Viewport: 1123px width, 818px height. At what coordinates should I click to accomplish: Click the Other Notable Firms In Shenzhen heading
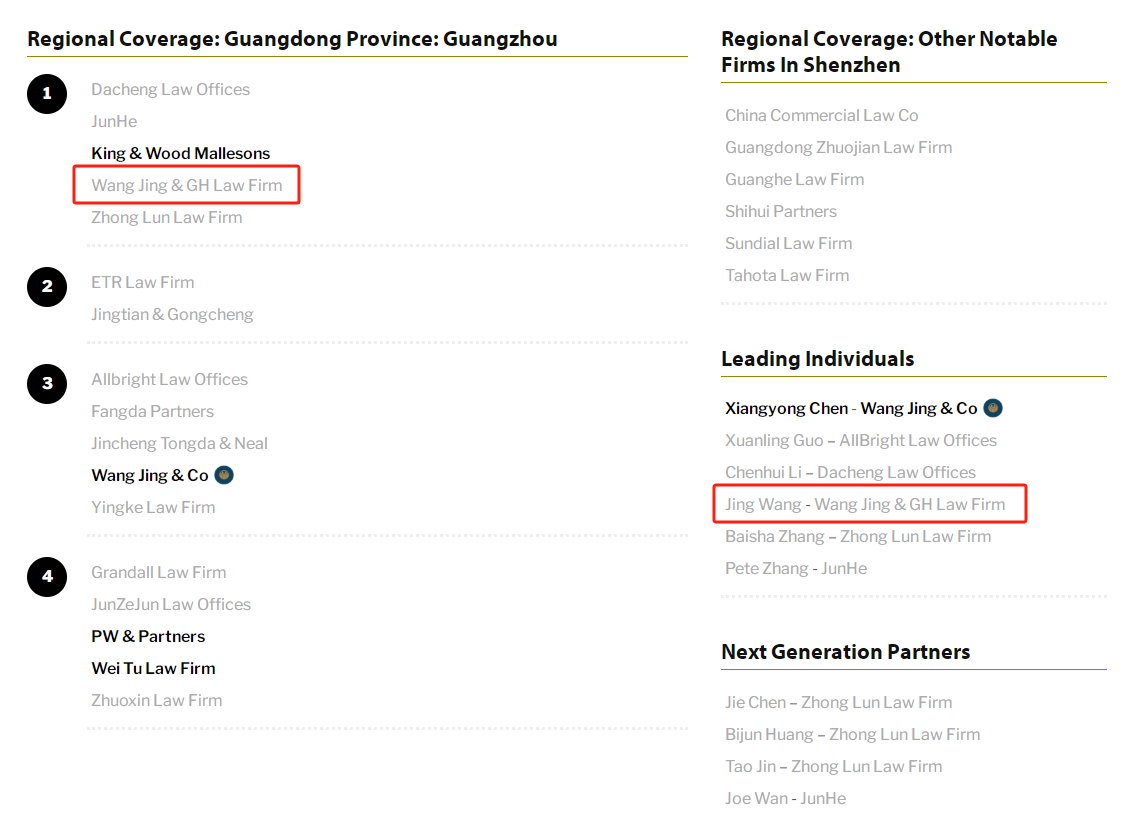tap(889, 52)
